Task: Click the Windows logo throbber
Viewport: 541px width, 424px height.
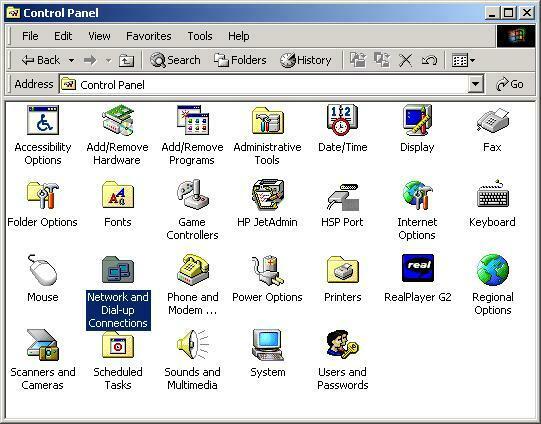Action: tap(516, 36)
